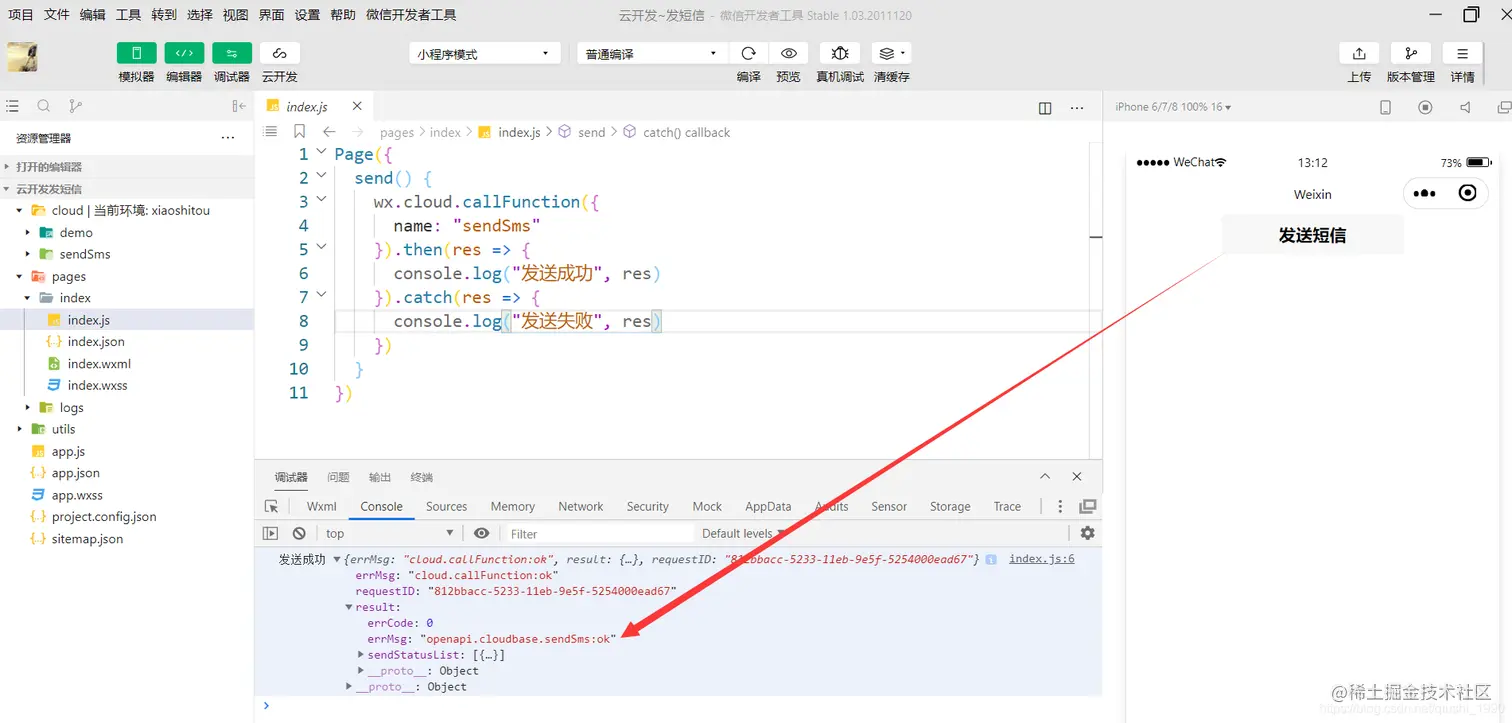Toggle console live expression eye icon
Screen dimensions: 1512x723
coord(482,533)
